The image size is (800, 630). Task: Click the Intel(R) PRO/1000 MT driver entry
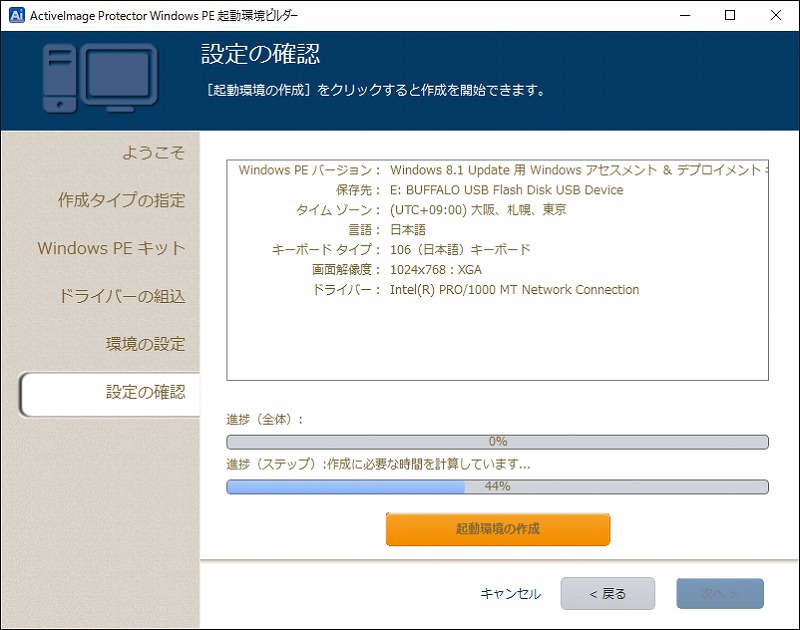[x=514, y=289]
